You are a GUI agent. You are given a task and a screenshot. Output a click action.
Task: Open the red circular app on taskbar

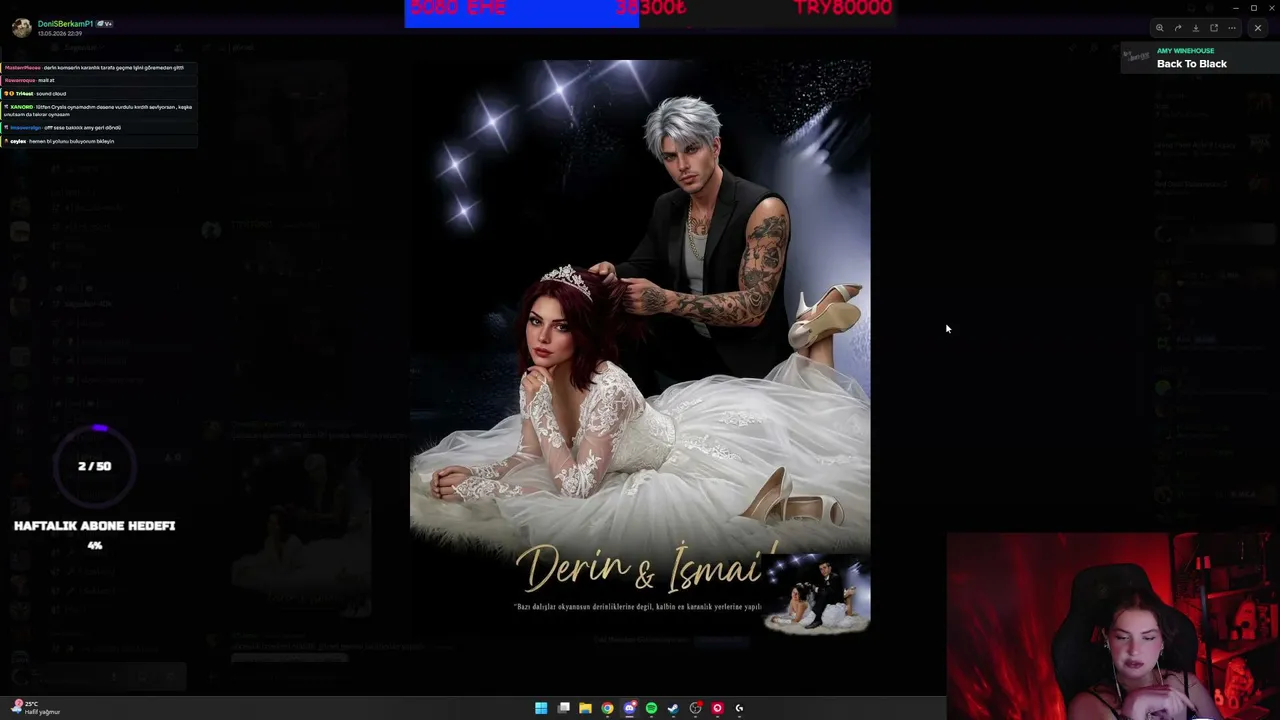[717, 708]
